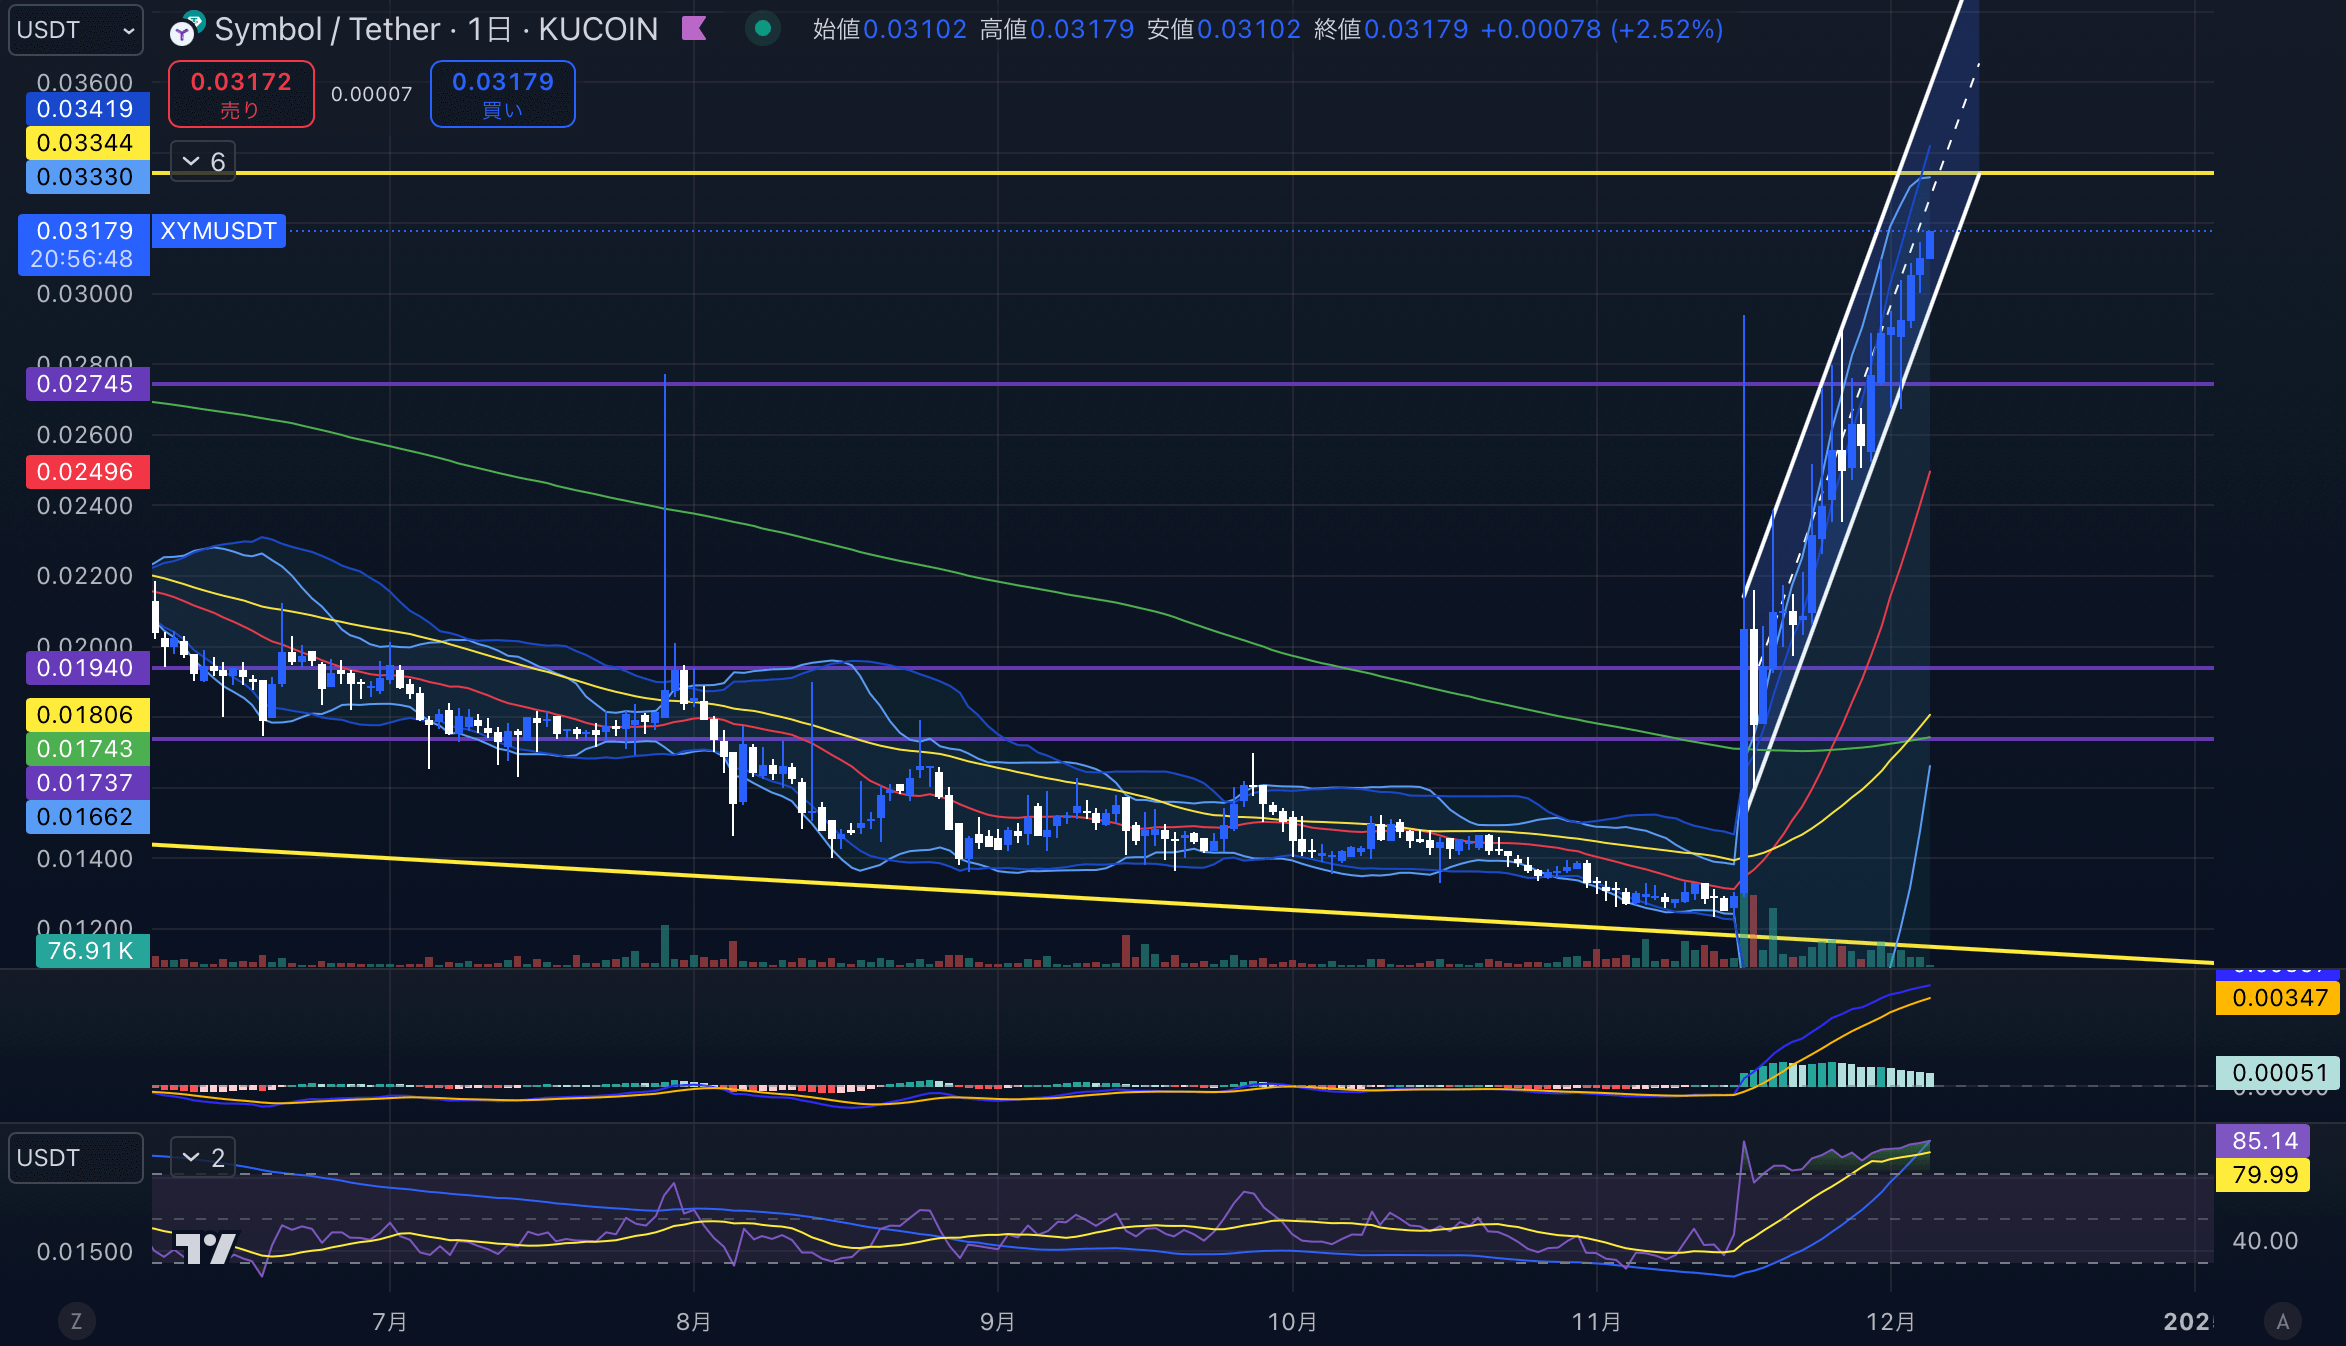Click the purple 0.01940 level label
This screenshot has height=1346, width=2346.
point(87,668)
